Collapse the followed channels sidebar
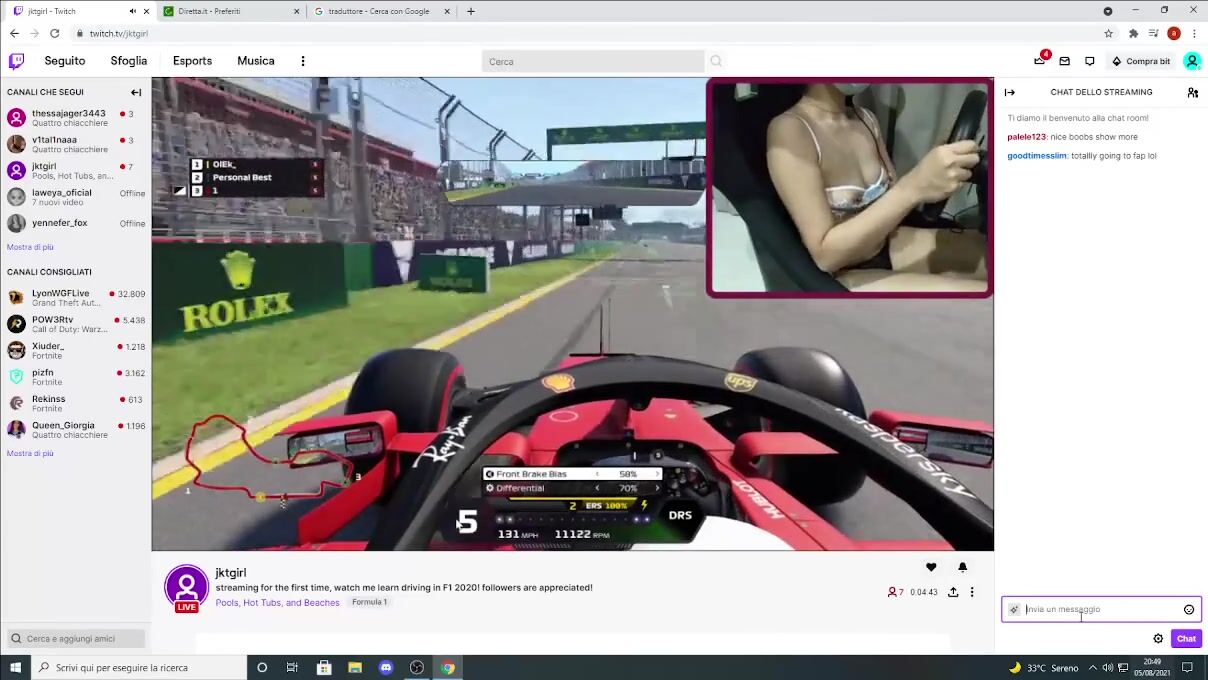The width and height of the screenshot is (1208, 680). [136, 92]
